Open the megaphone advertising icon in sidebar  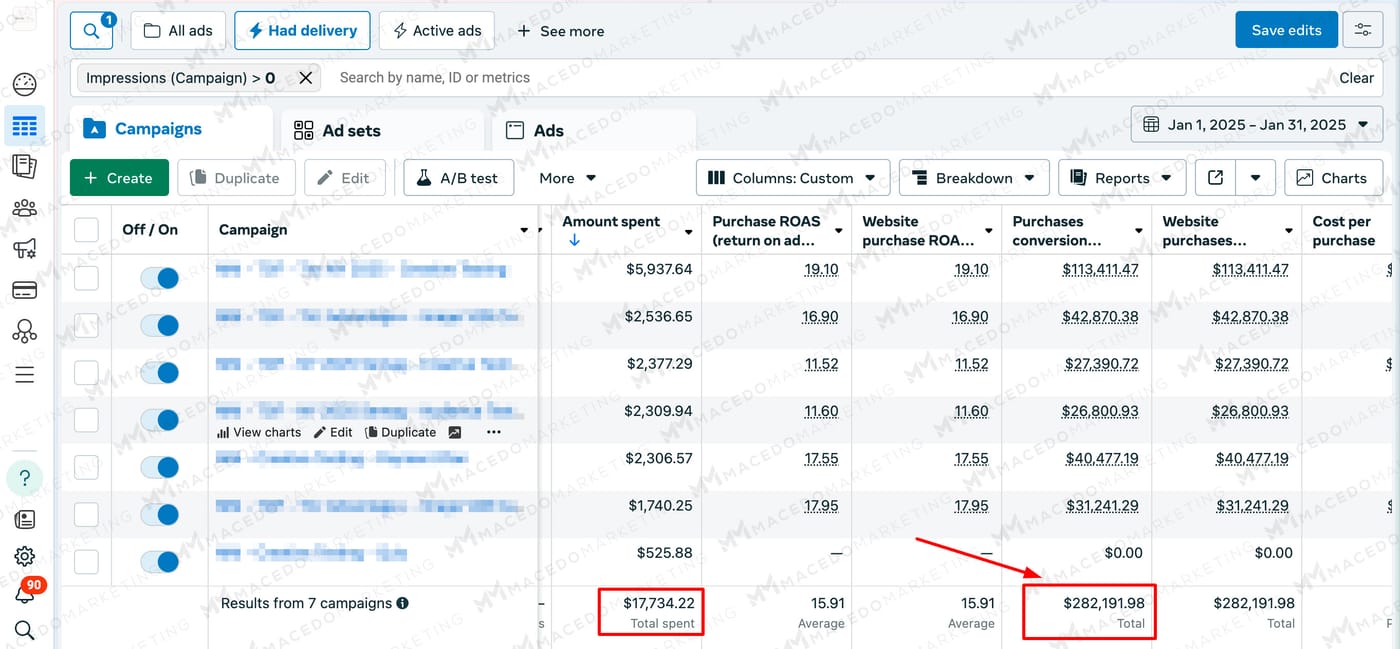point(24,249)
